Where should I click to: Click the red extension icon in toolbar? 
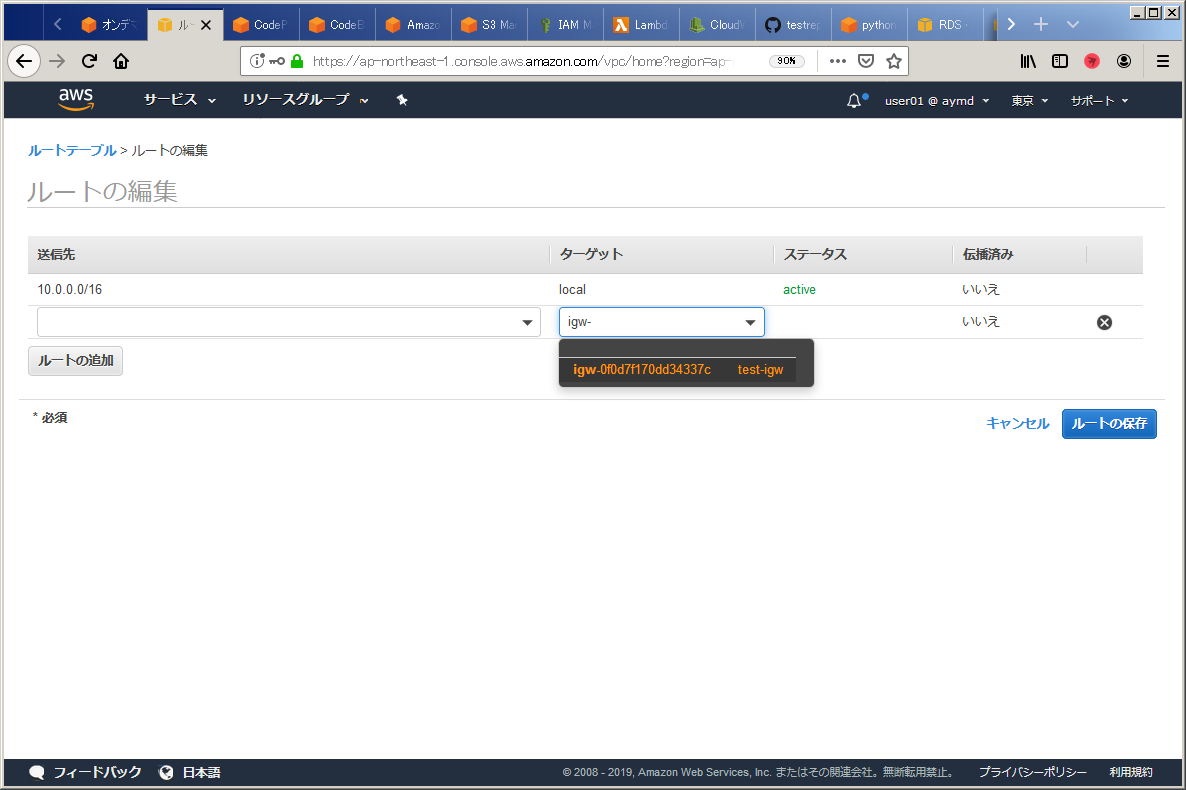[x=1091, y=61]
